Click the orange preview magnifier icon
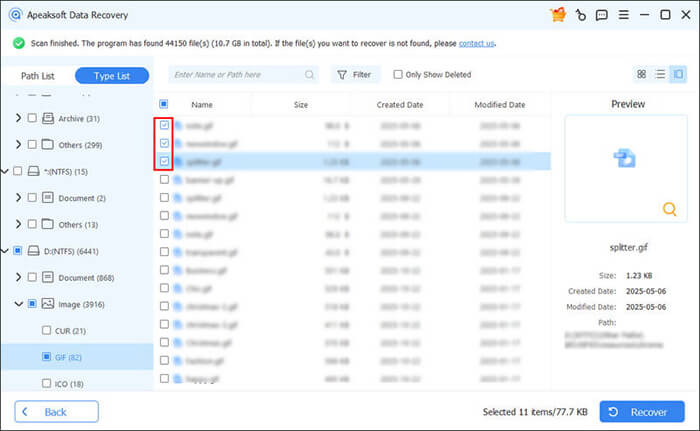The height and width of the screenshot is (431, 700). pyautogui.click(x=669, y=209)
